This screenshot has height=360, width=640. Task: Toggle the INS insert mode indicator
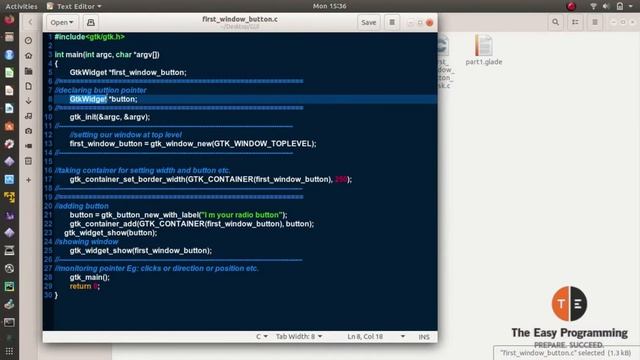(424, 337)
